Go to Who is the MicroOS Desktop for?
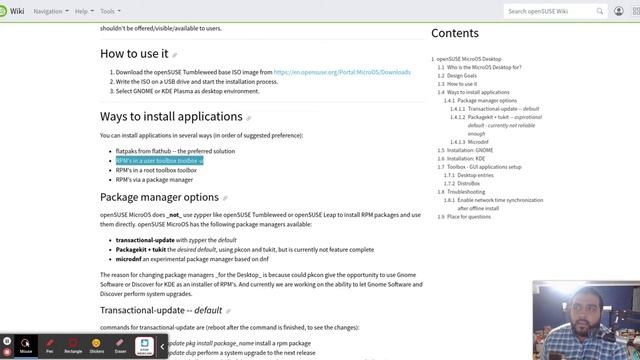 [484, 67]
